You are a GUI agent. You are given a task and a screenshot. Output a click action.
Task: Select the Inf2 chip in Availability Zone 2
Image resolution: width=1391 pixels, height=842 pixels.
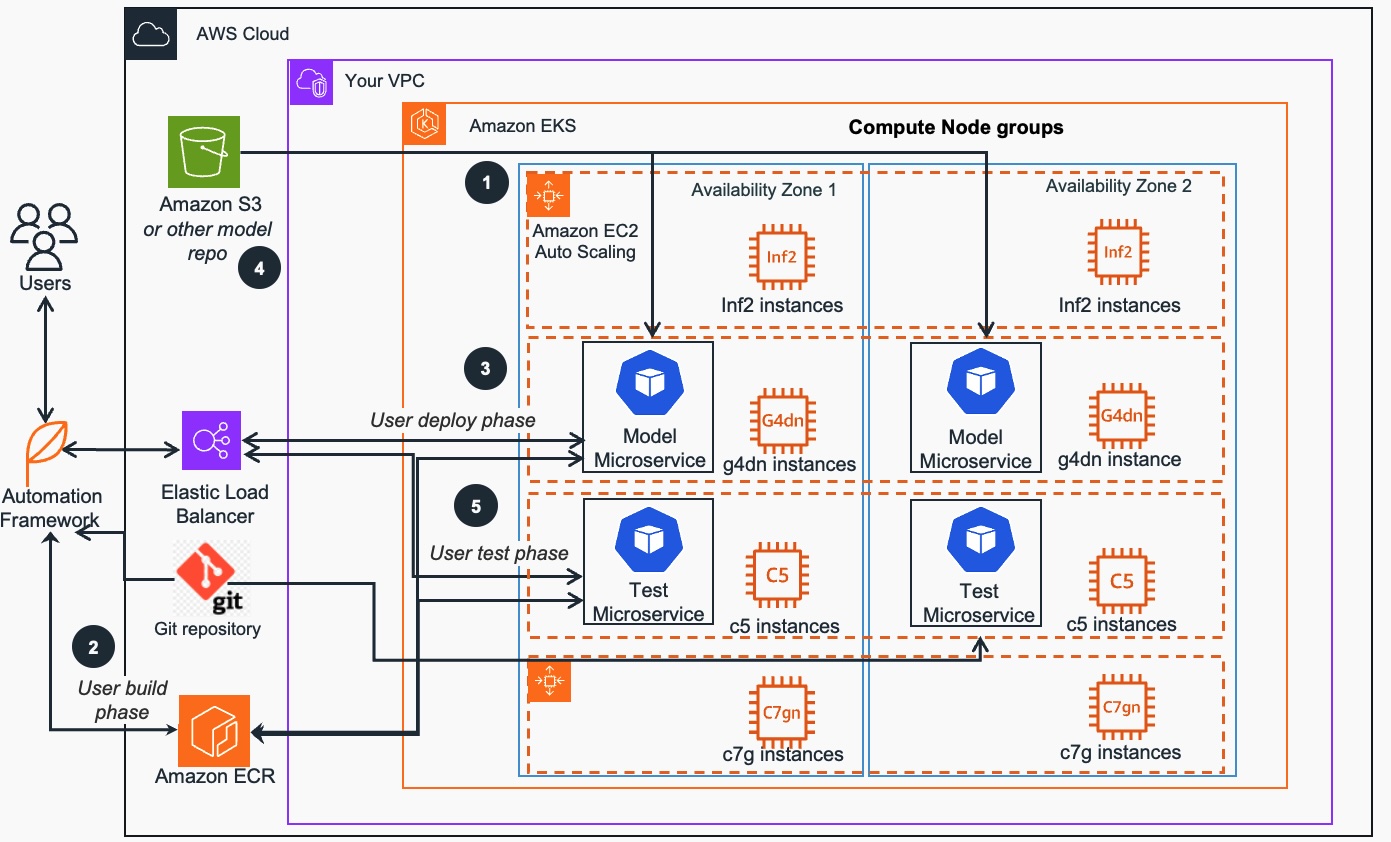(1117, 254)
